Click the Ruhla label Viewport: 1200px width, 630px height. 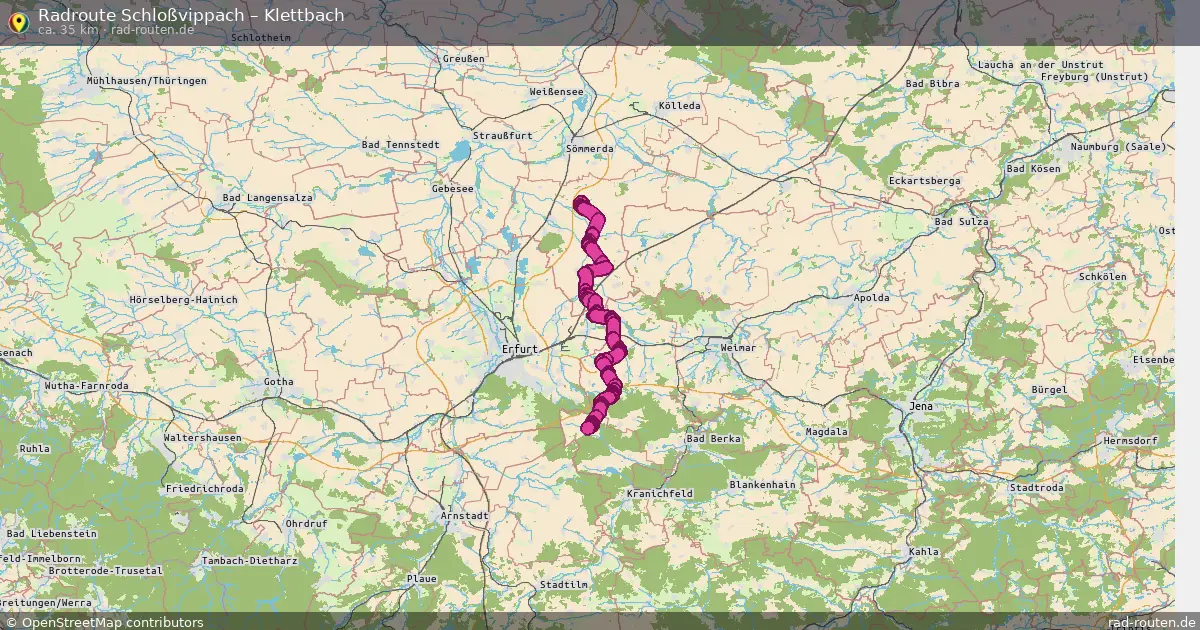(34, 449)
